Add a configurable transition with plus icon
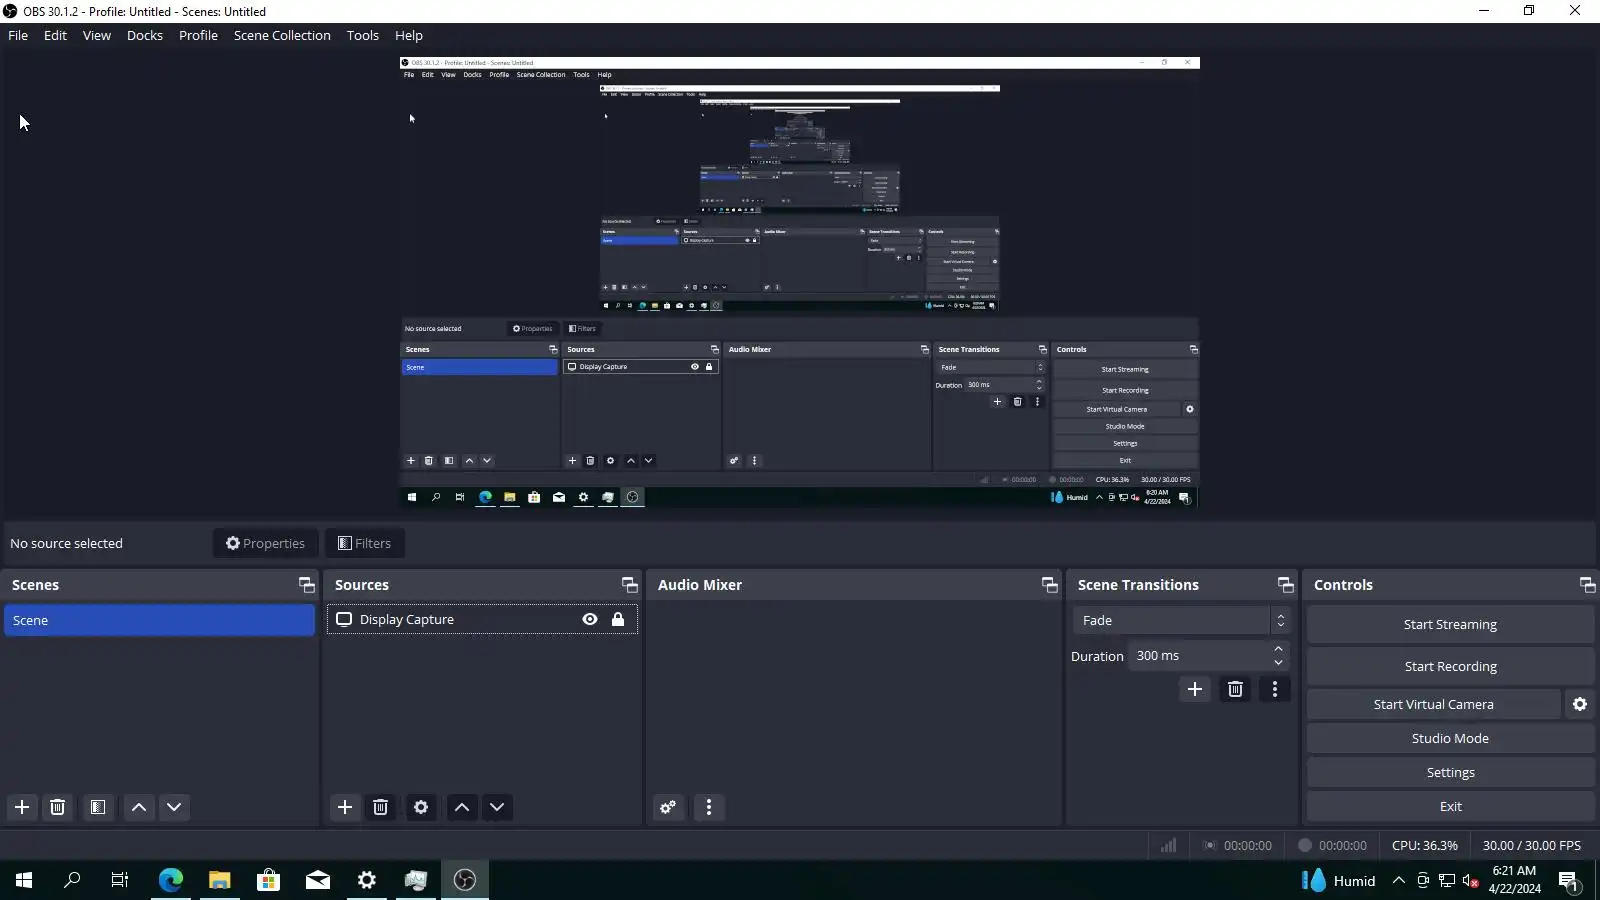 pyautogui.click(x=1195, y=689)
